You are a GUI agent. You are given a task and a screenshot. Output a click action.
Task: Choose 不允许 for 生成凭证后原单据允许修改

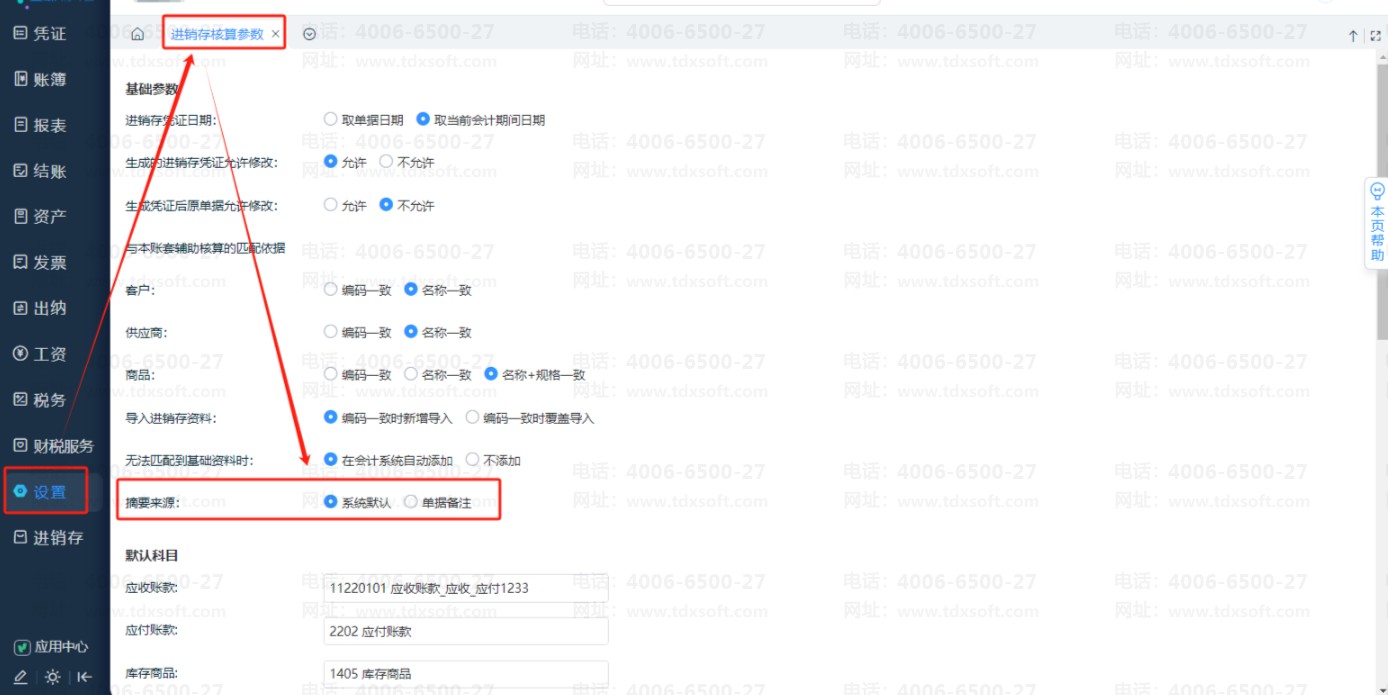coord(407,206)
